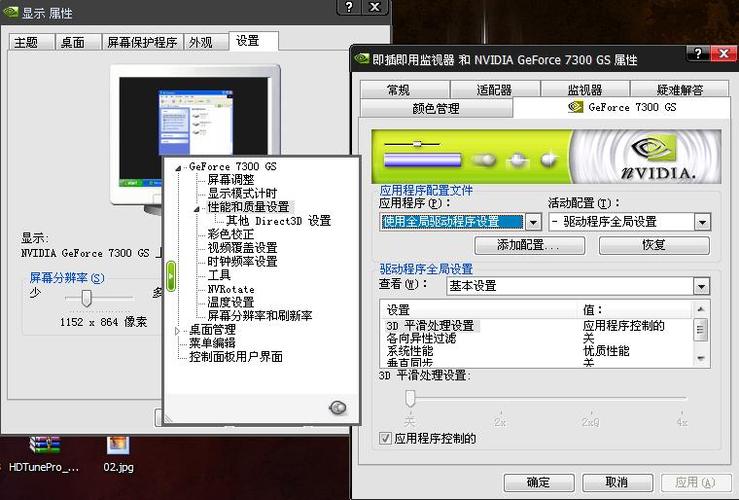This screenshot has width=739, height=500.
Task: Click the NVIDIA logo on the green banner
Action: point(657,156)
